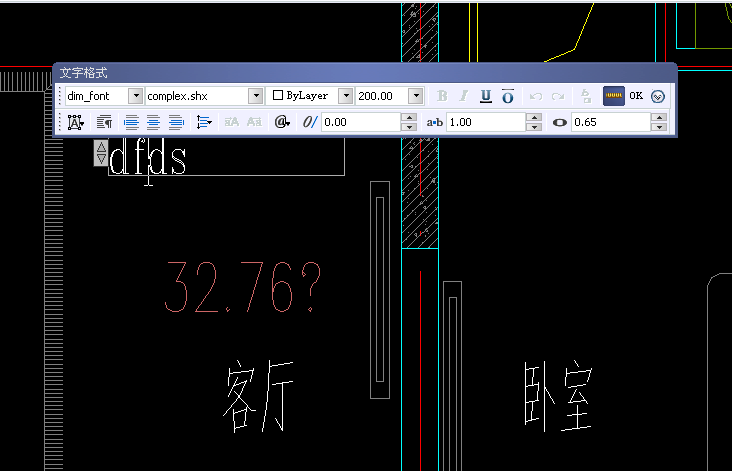Increase the width factor value
This screenshot has width=732, height=471.
click(x=659, y=118)
